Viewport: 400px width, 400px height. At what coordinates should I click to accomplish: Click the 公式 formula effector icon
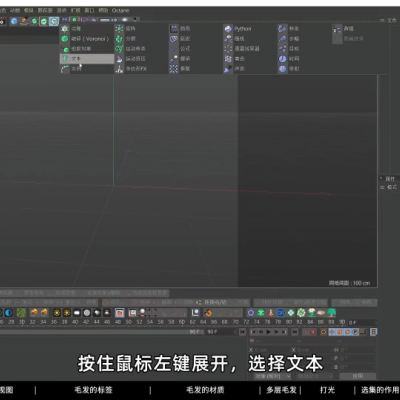click(x=174, y=49)
